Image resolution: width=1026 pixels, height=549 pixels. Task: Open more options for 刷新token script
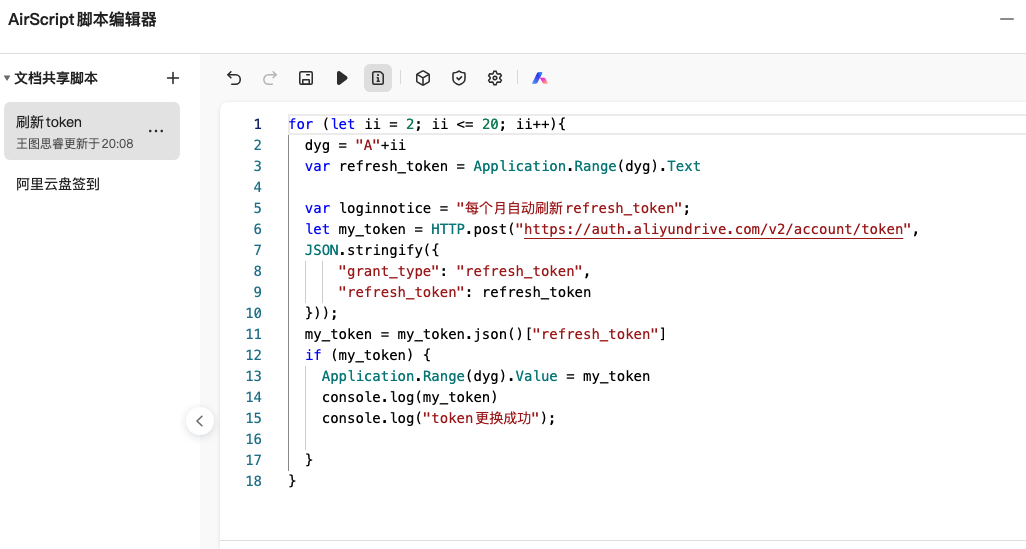156,131
